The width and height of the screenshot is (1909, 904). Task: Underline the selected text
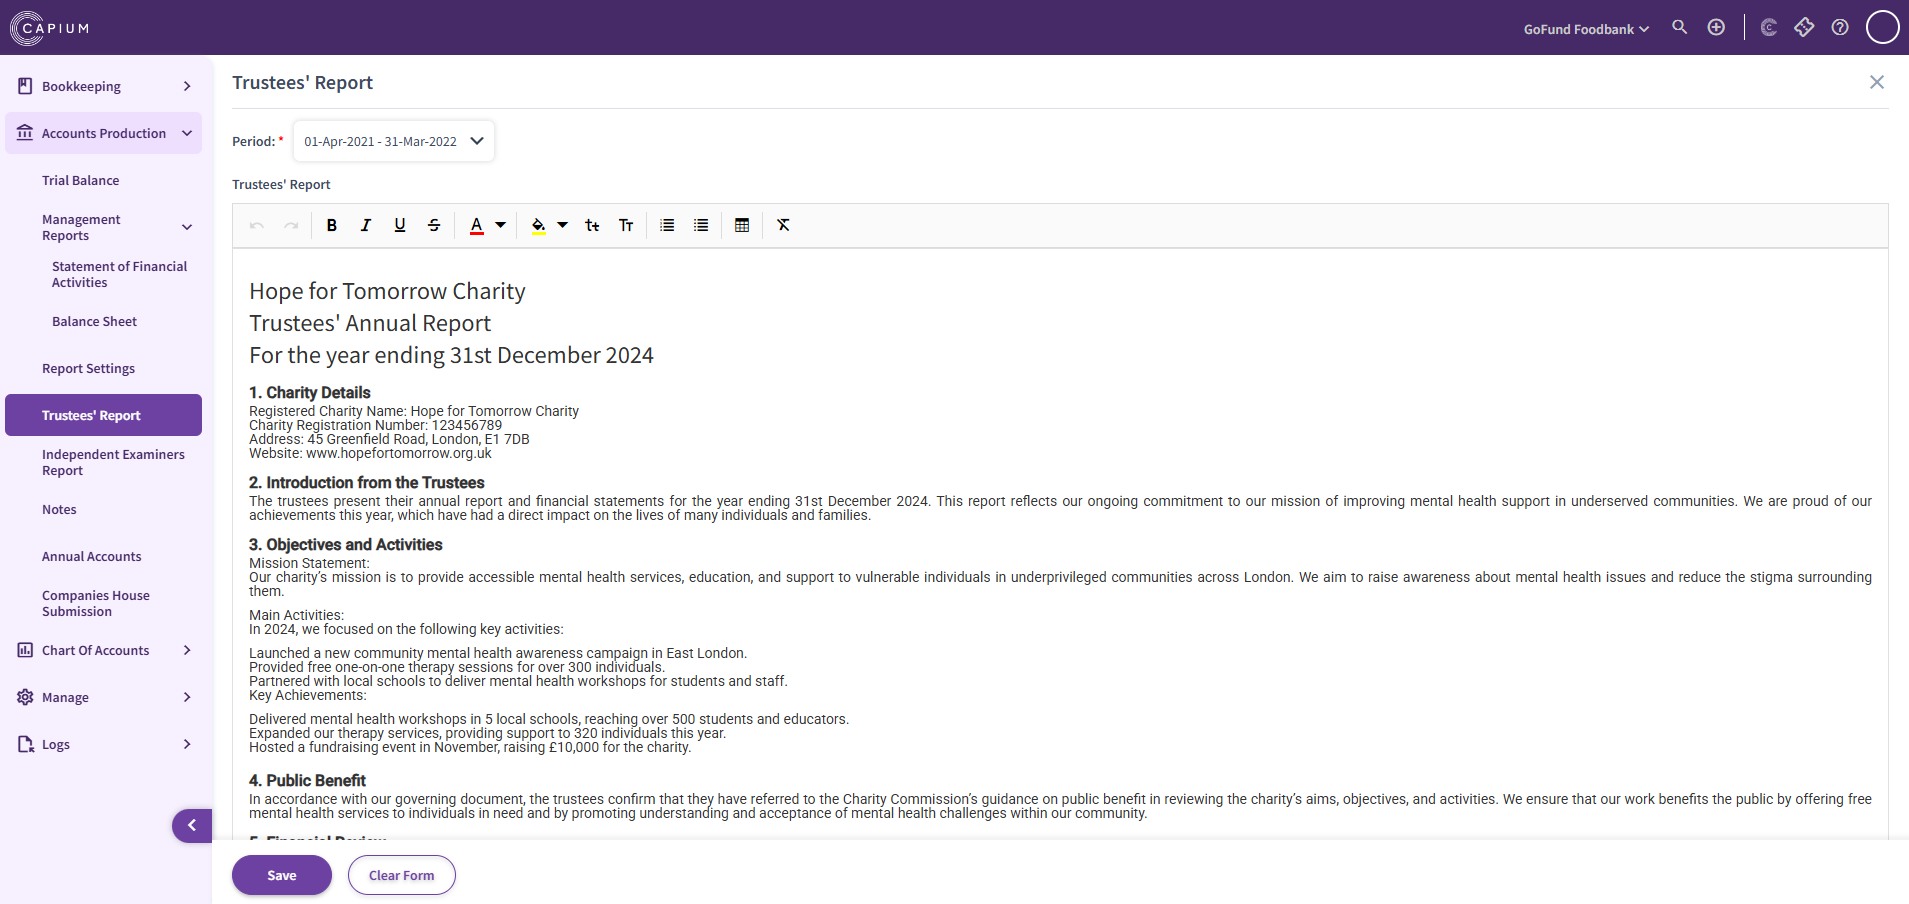[400, 225]
